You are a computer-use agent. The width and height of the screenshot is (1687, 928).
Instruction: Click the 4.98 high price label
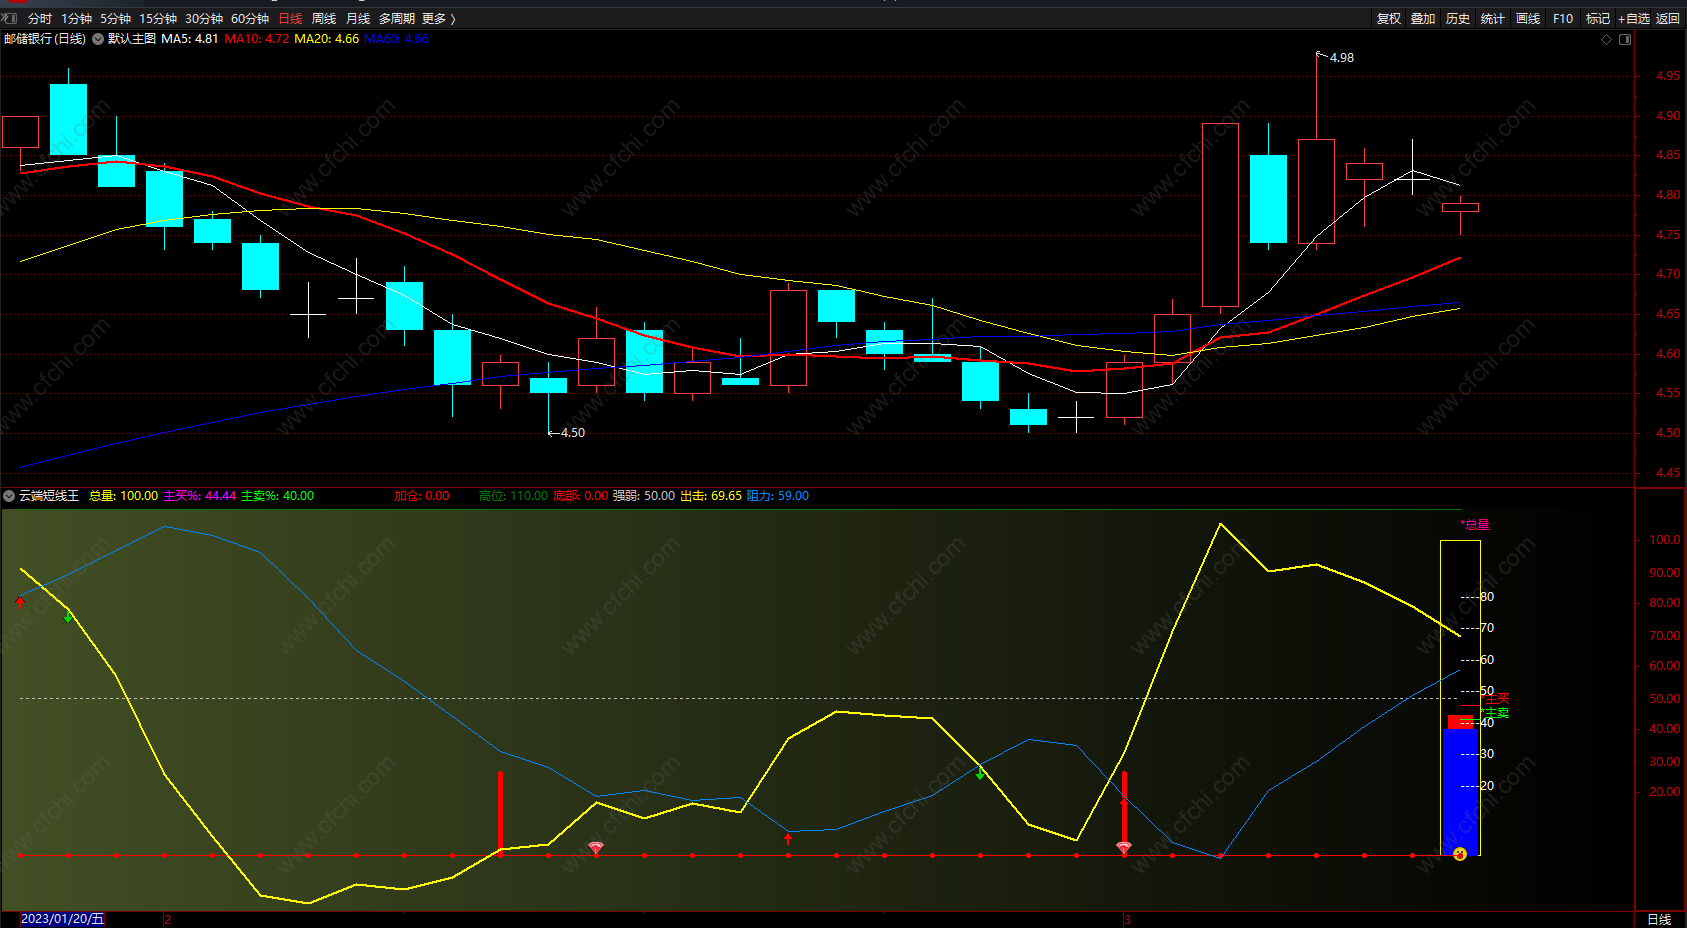coord(1342,58)
